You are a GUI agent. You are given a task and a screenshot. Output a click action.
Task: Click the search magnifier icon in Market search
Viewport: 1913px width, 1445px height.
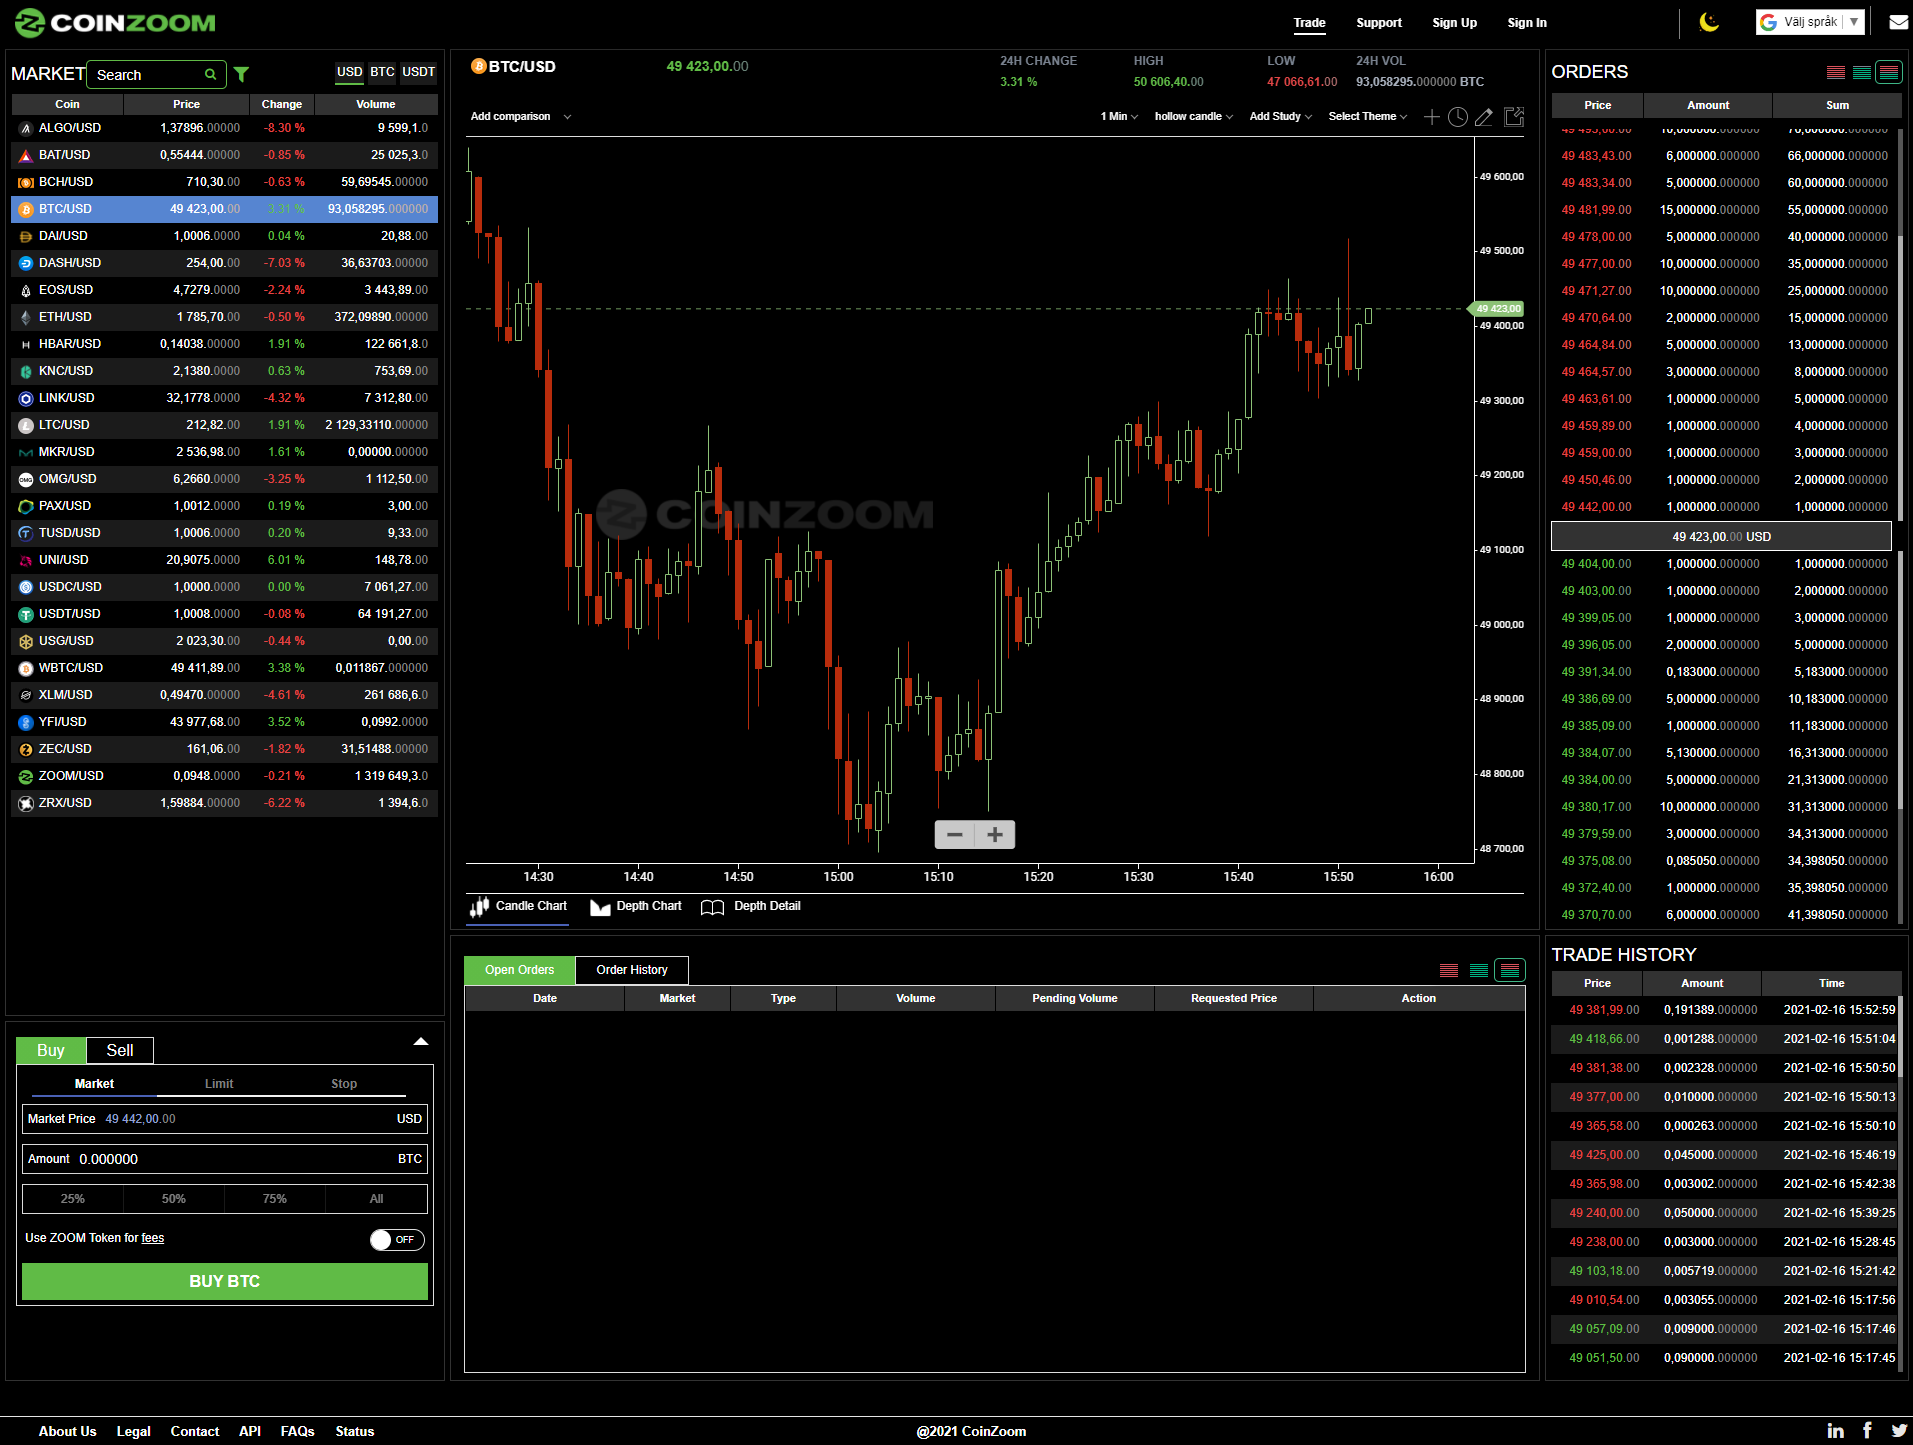(x=210, y=74)
